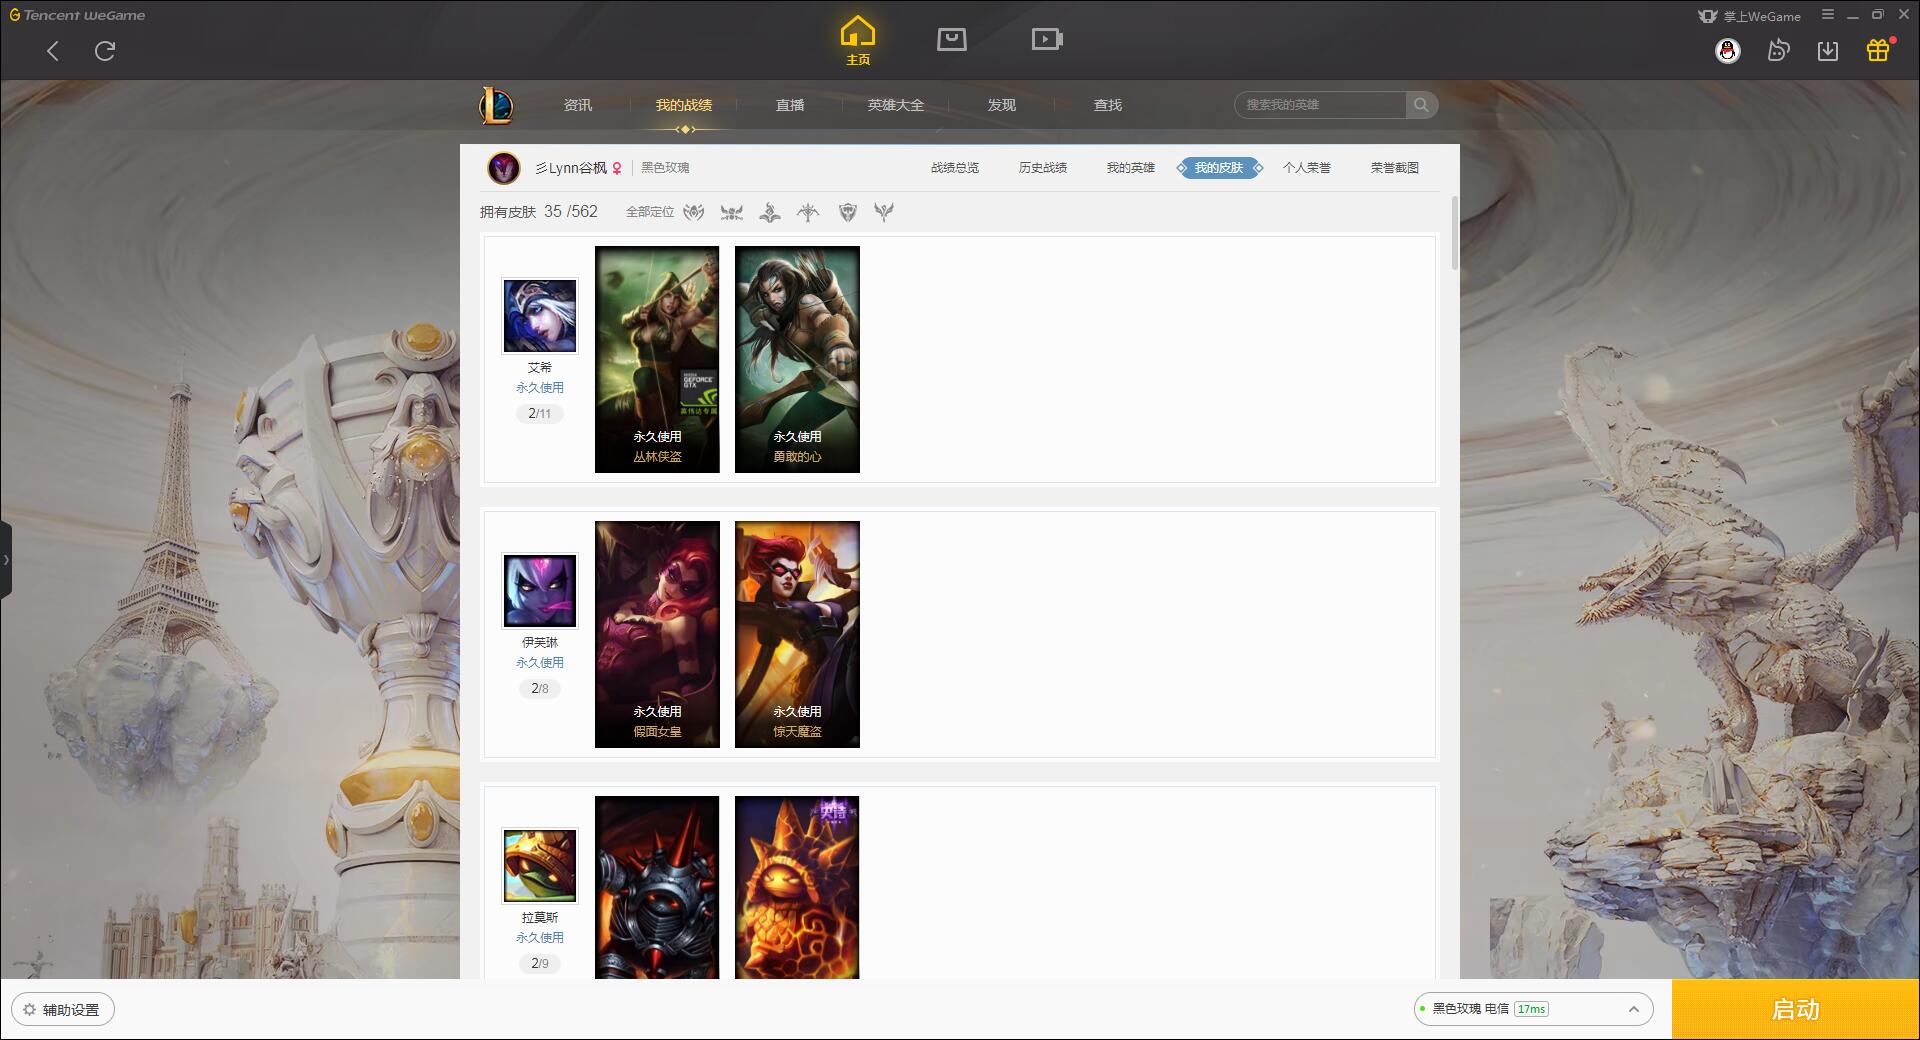Click the 2/9 skin count badge under 拉莫斯

[x=540, y=963]
